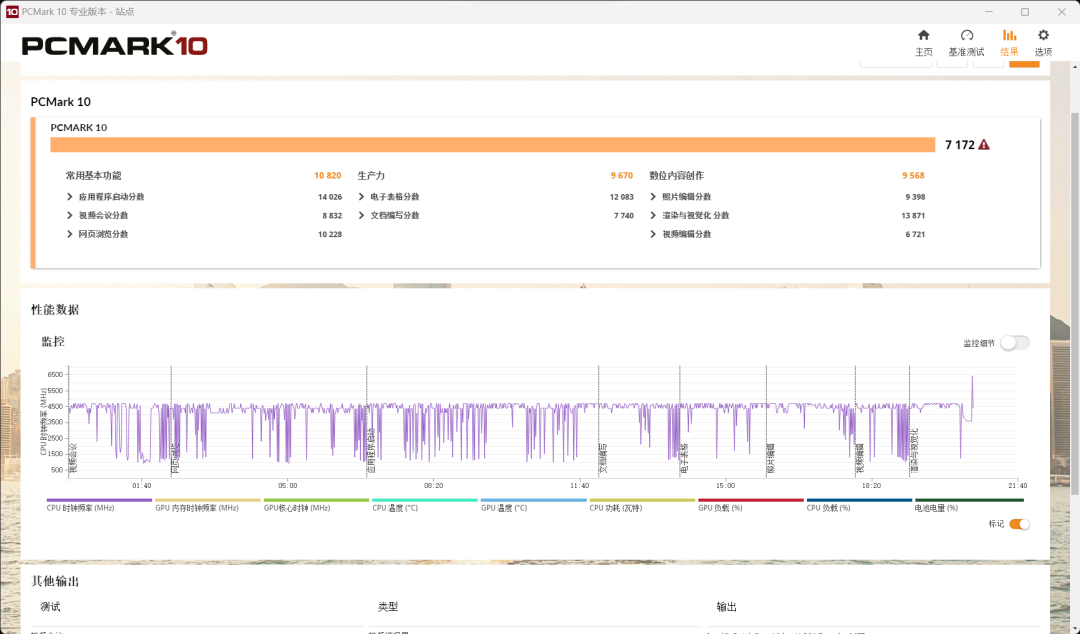Viewport: 1080px width, 634px height.
Task: Click the 类型 column header
Action: point(388,606)
